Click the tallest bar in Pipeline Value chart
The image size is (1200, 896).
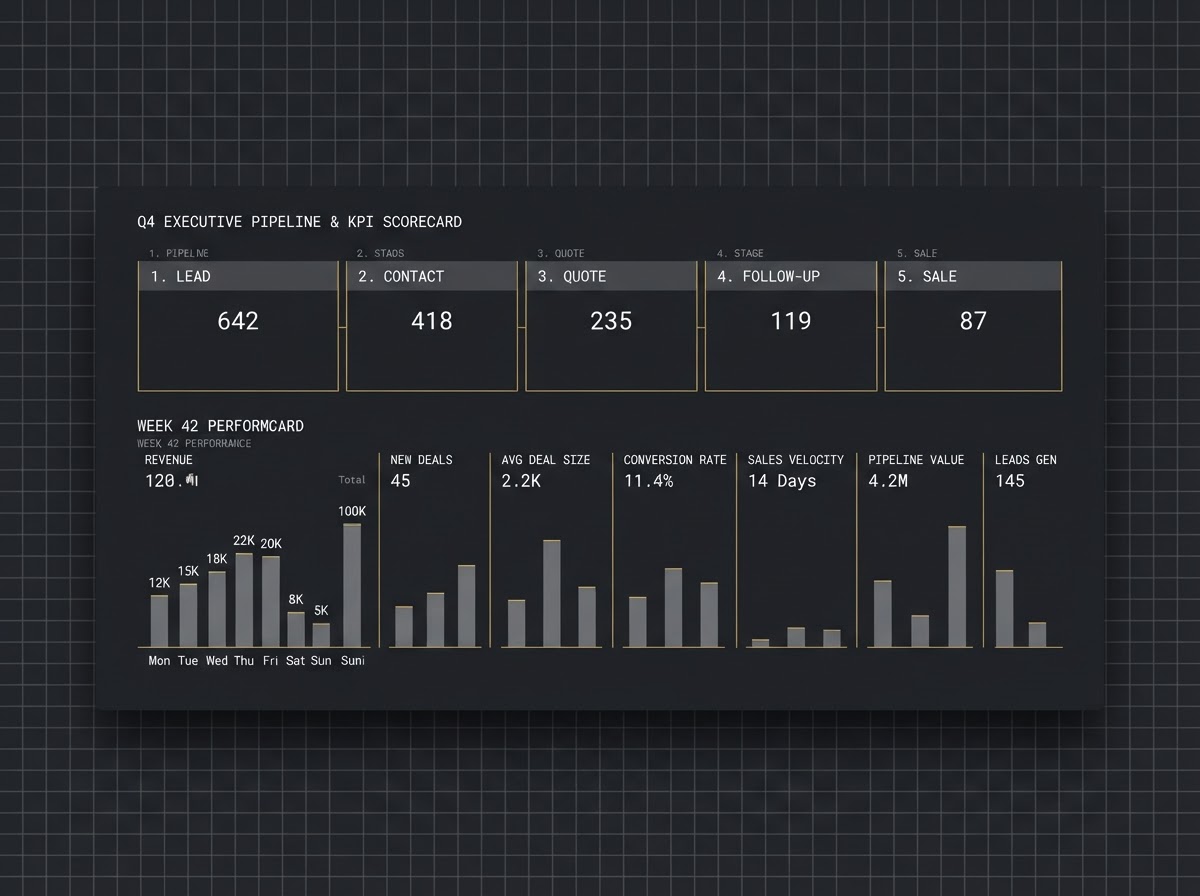click(x=957, y=587)
